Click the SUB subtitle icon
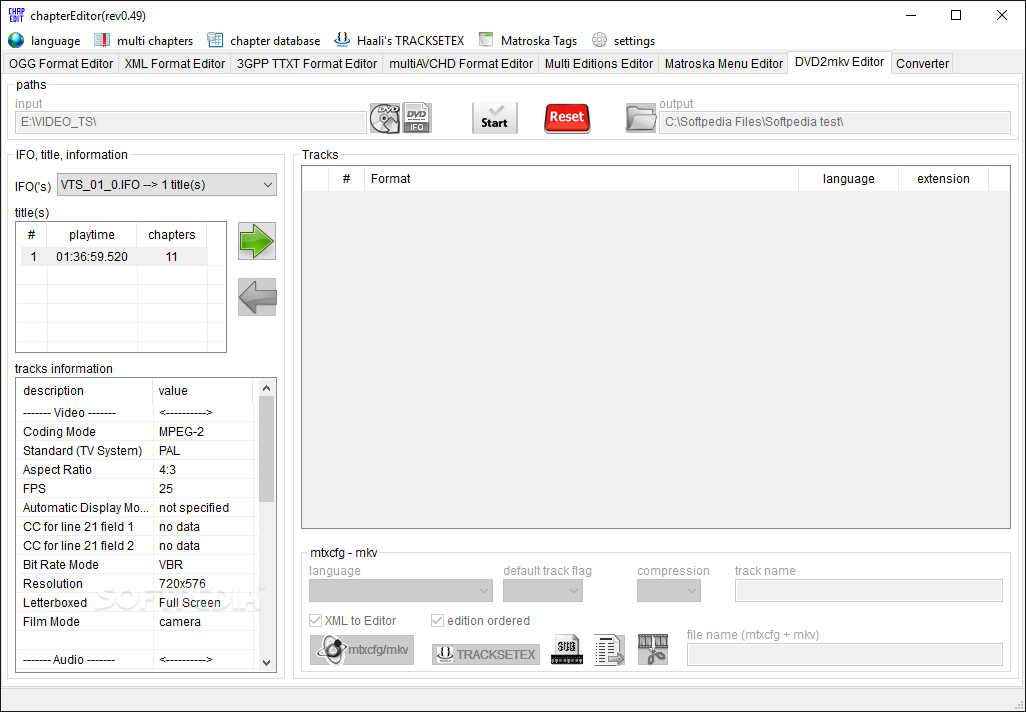The image size is (1026, 712). tap(566, 650)
